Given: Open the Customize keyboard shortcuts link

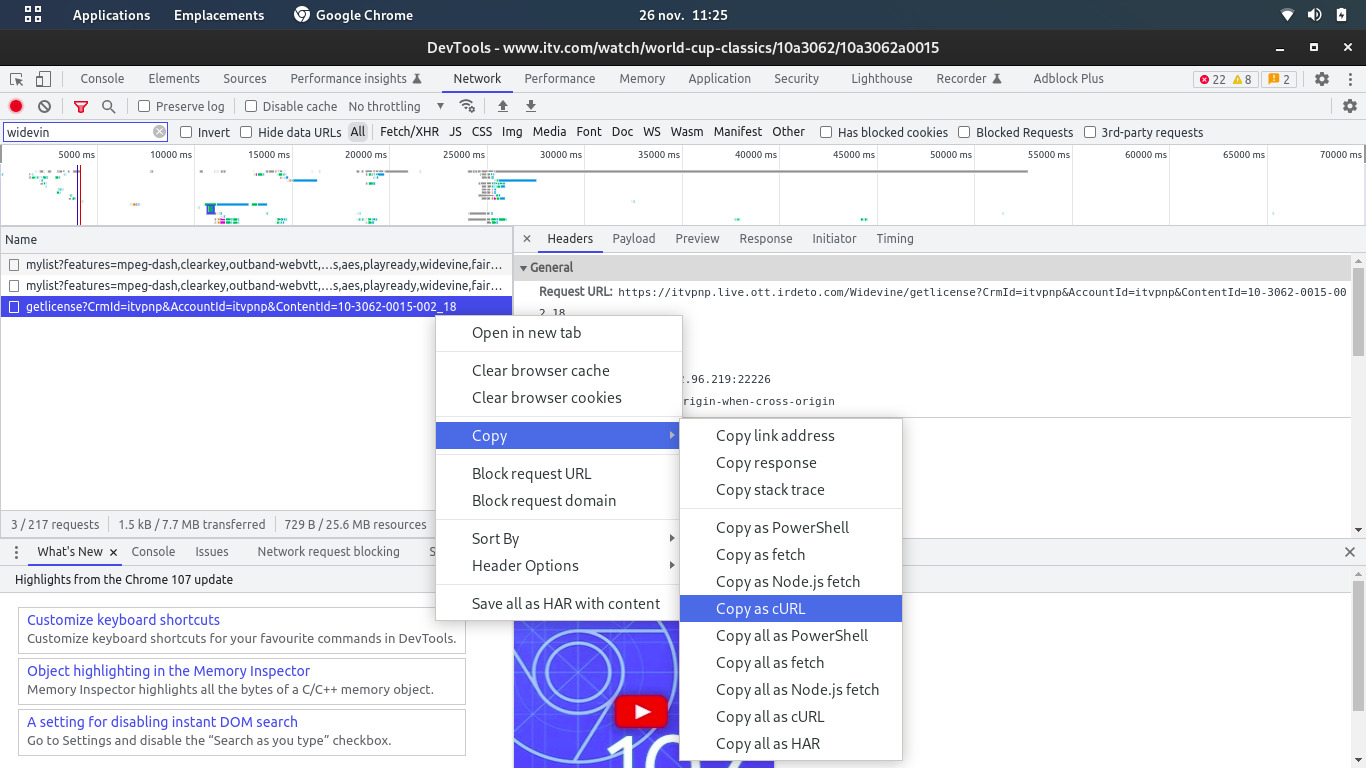Looking at the screenshot, I should click(123, 620).
